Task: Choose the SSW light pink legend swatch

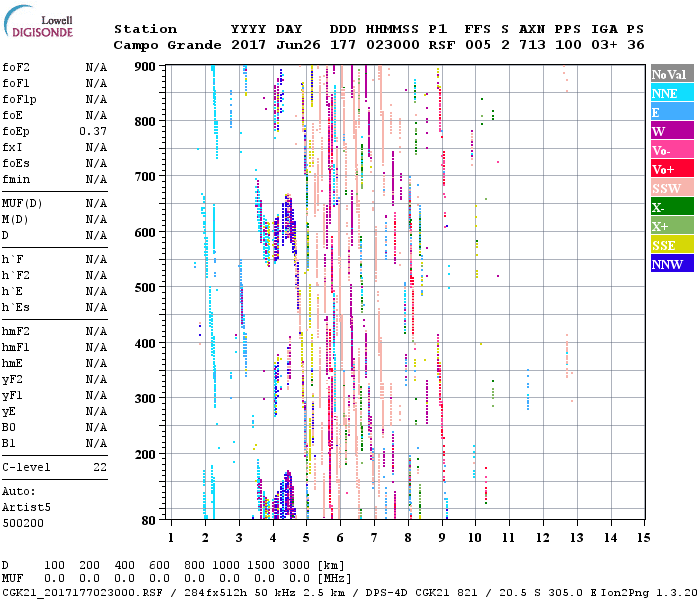Action: coord(671,188)
